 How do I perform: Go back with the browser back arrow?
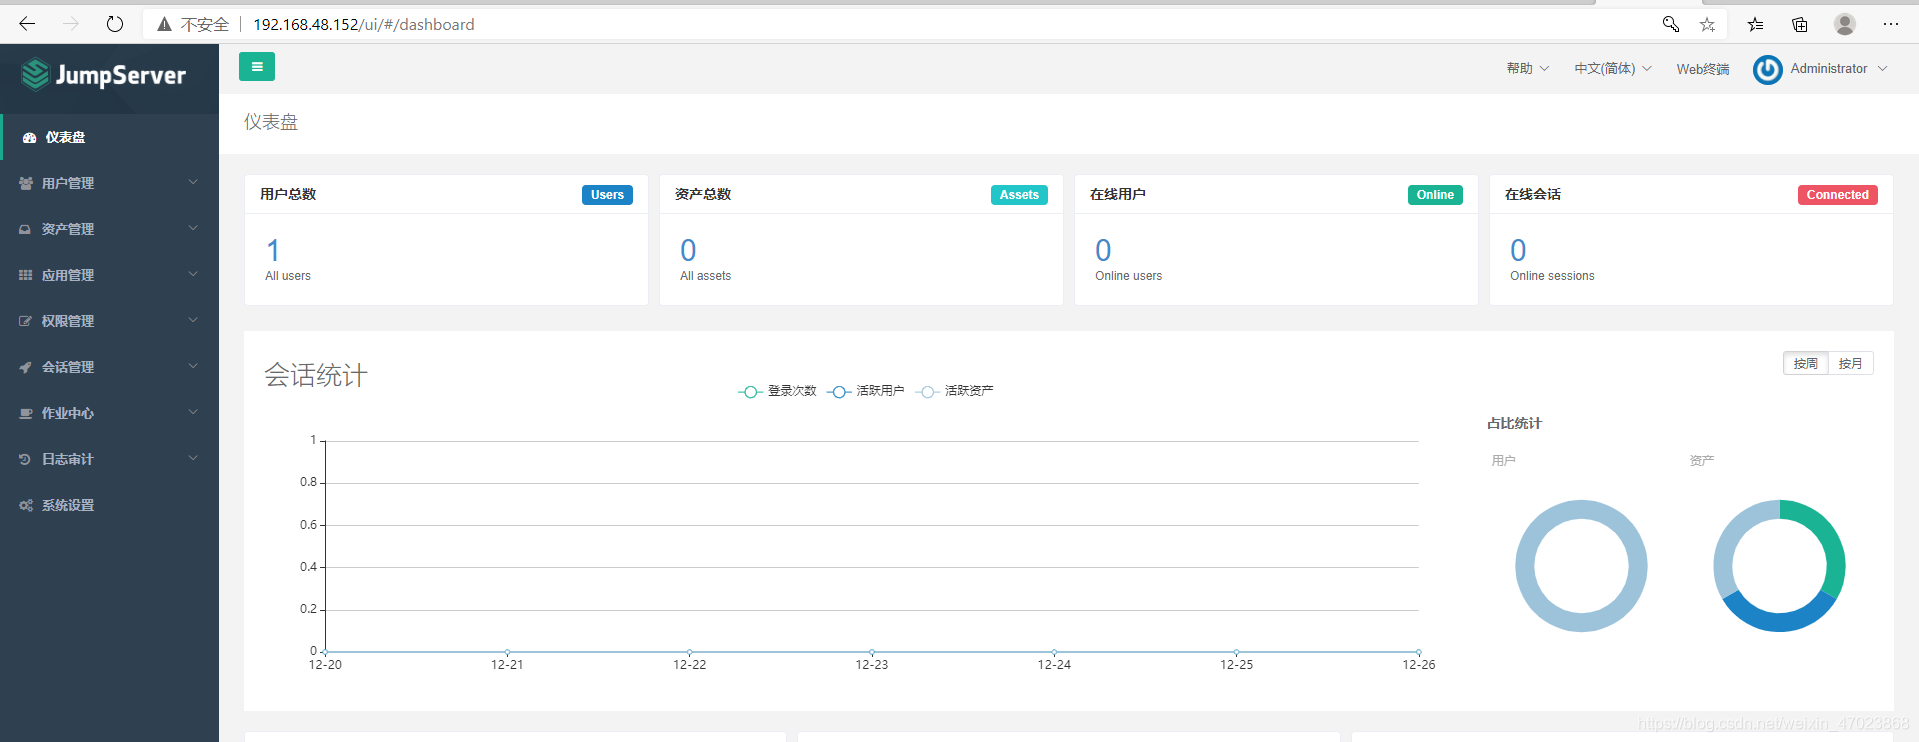[27, 24]
